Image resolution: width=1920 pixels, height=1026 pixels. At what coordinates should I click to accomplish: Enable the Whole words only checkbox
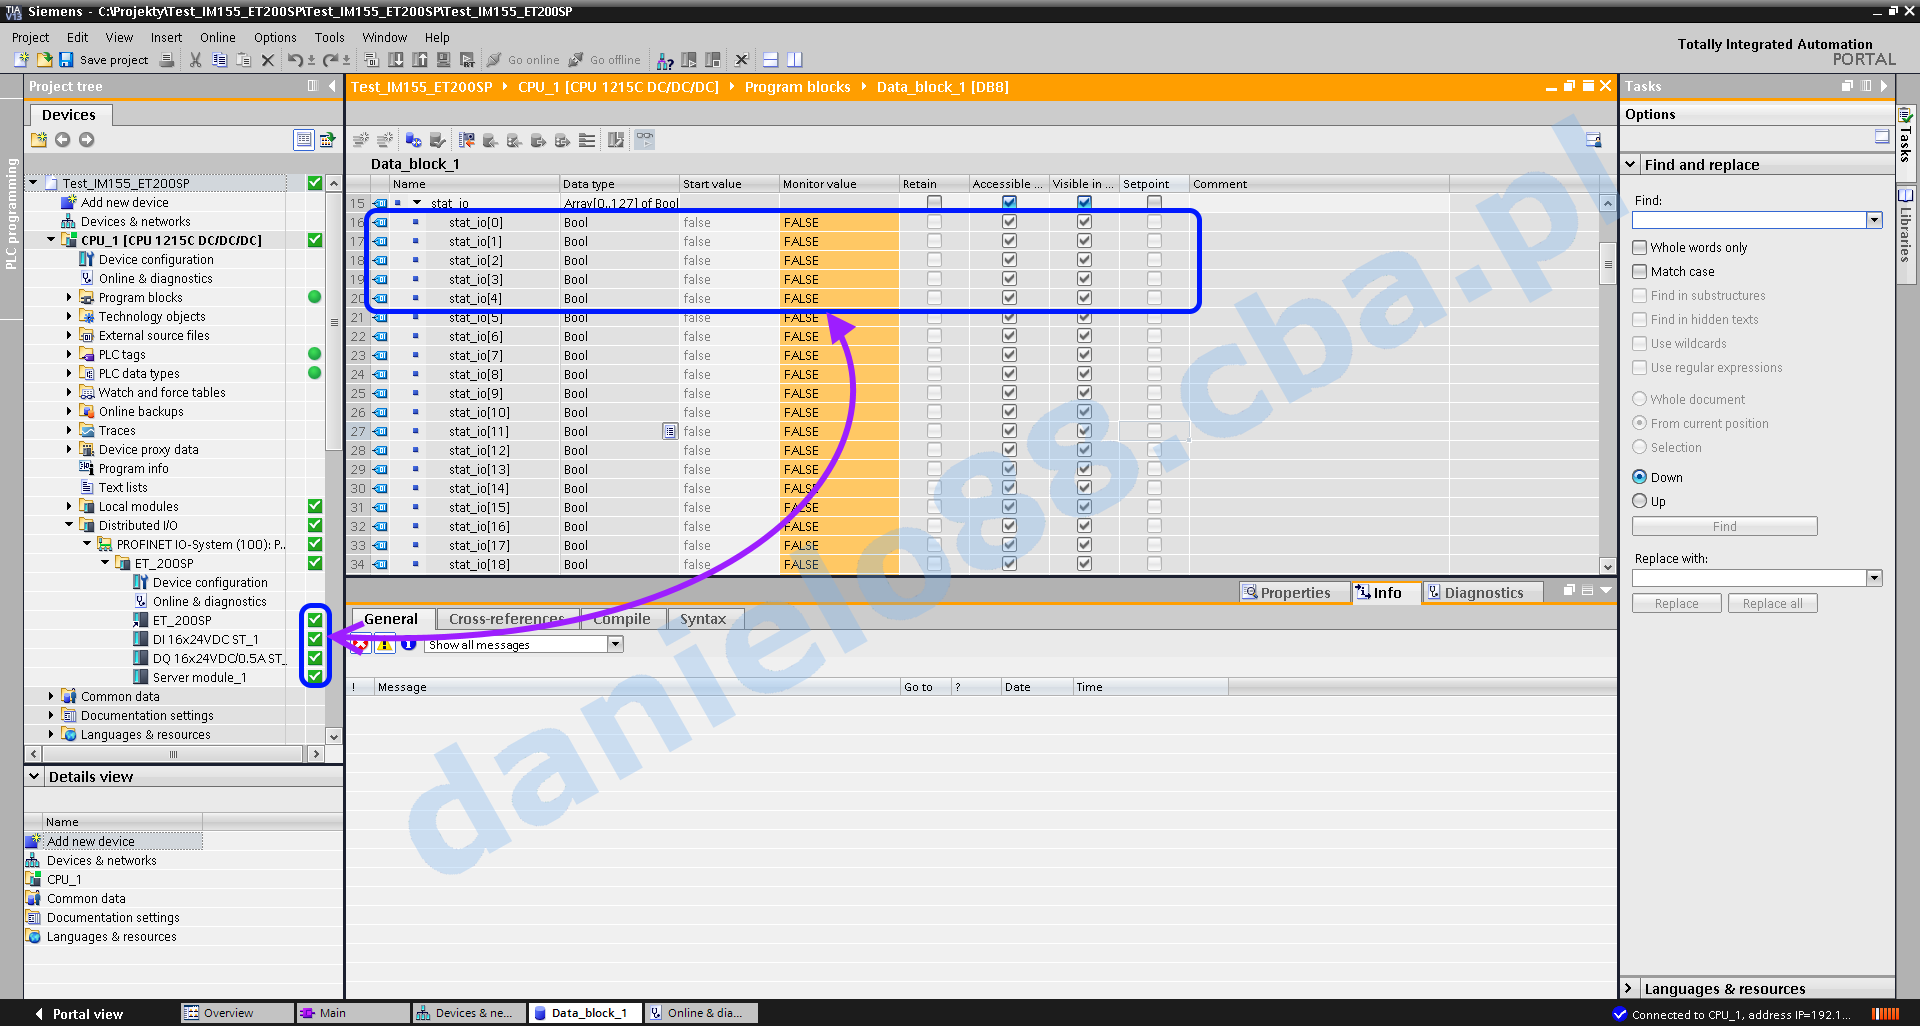pos(1640,247)
